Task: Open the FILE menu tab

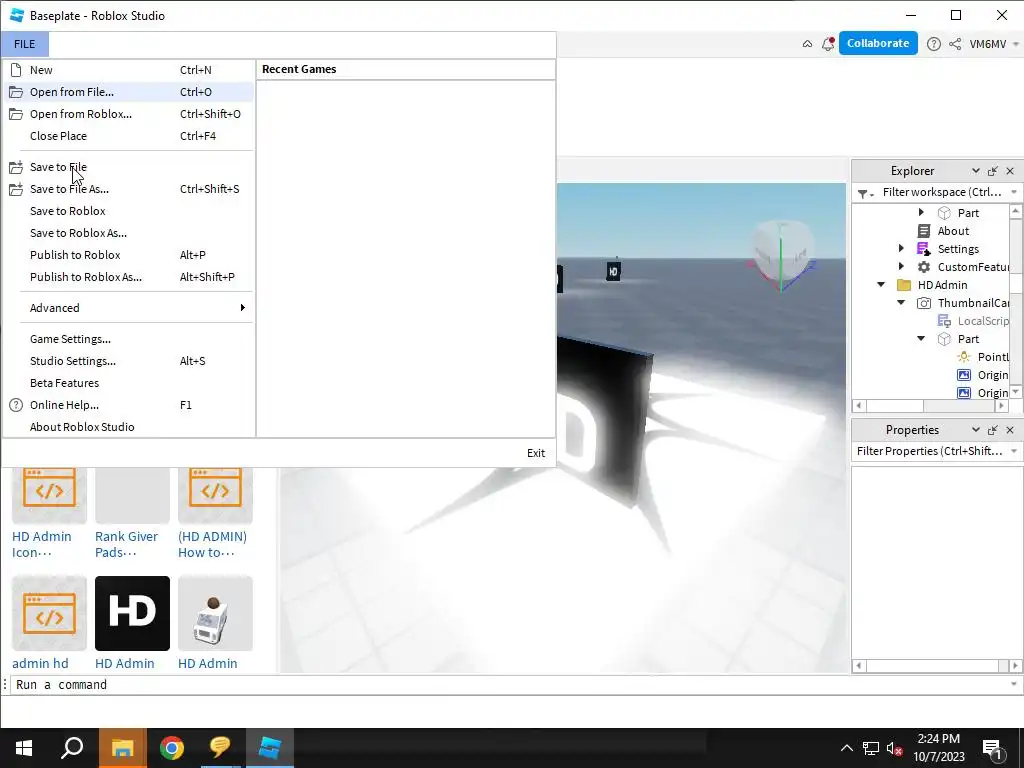Action: click(x=25, y=44)
